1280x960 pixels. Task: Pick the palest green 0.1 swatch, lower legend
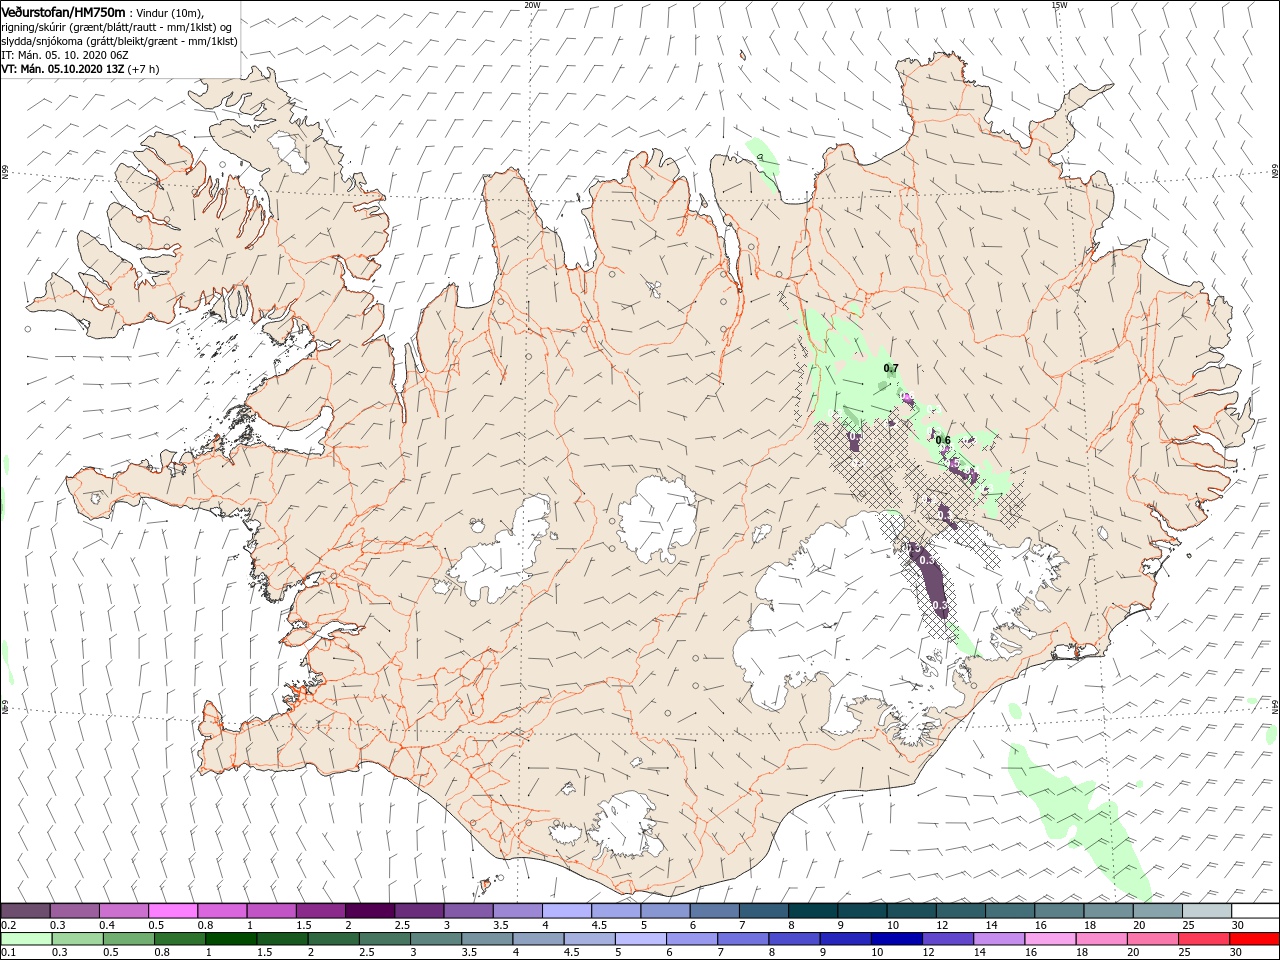pyautogui.click(x=26, y=939)
